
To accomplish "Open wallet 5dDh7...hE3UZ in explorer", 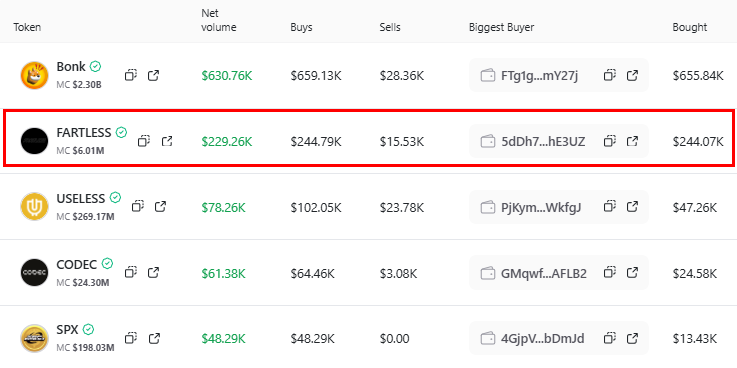I will point(633,141).
